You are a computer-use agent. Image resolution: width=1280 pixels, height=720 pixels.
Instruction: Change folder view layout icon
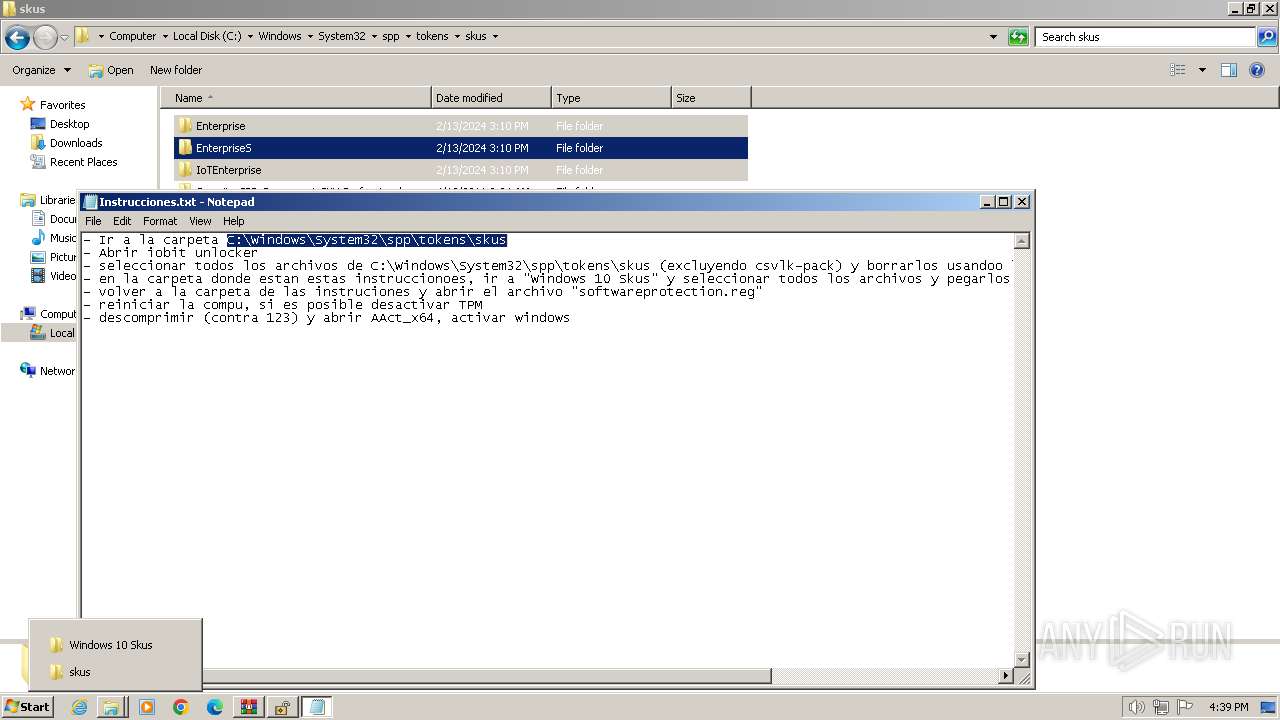point(1178,70)
